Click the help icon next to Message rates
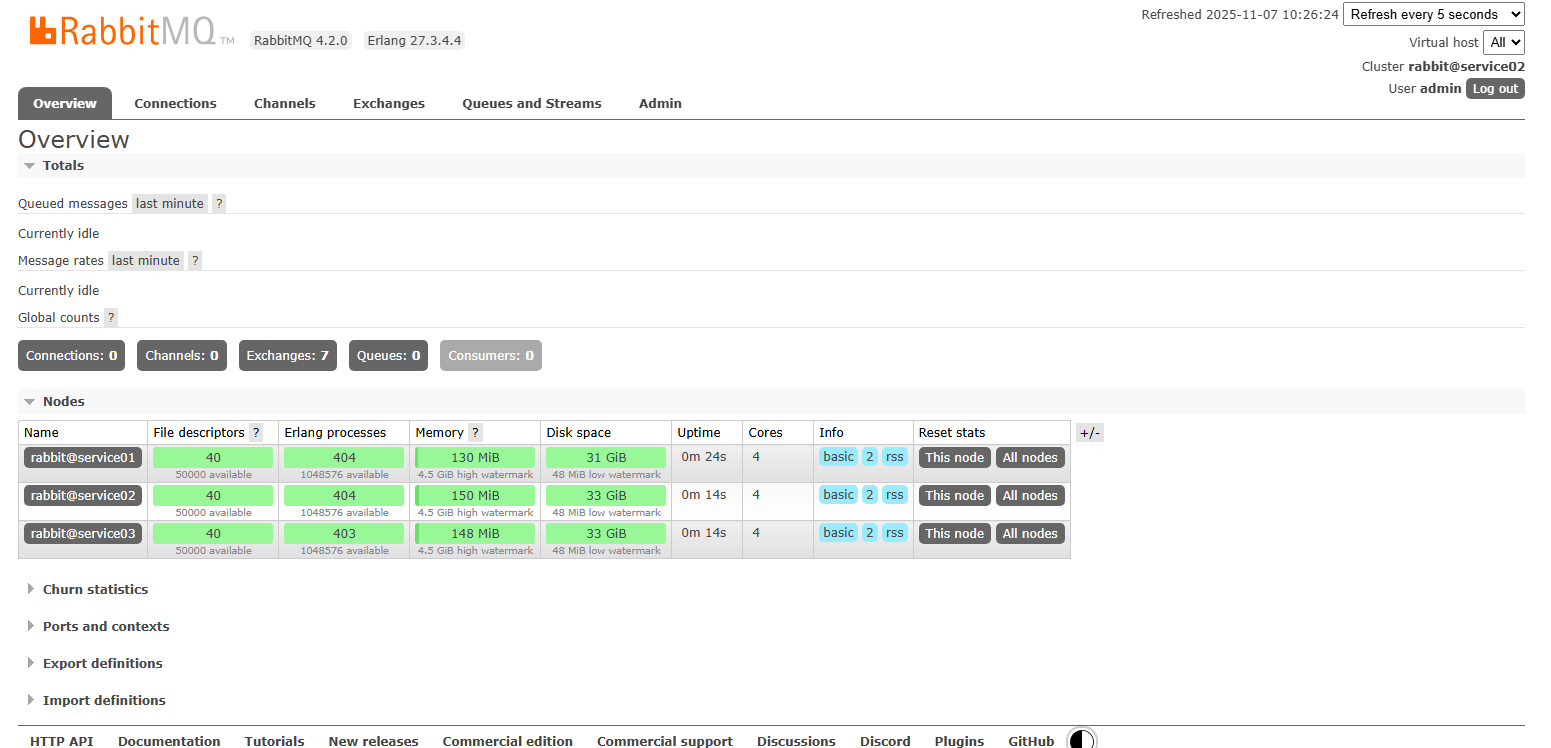 pyautogui.click(x=195, y=261)
